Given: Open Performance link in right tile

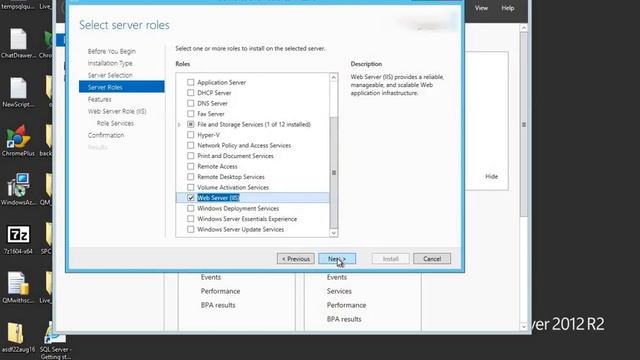Looking at the screenshot, I should coord(346,305).
